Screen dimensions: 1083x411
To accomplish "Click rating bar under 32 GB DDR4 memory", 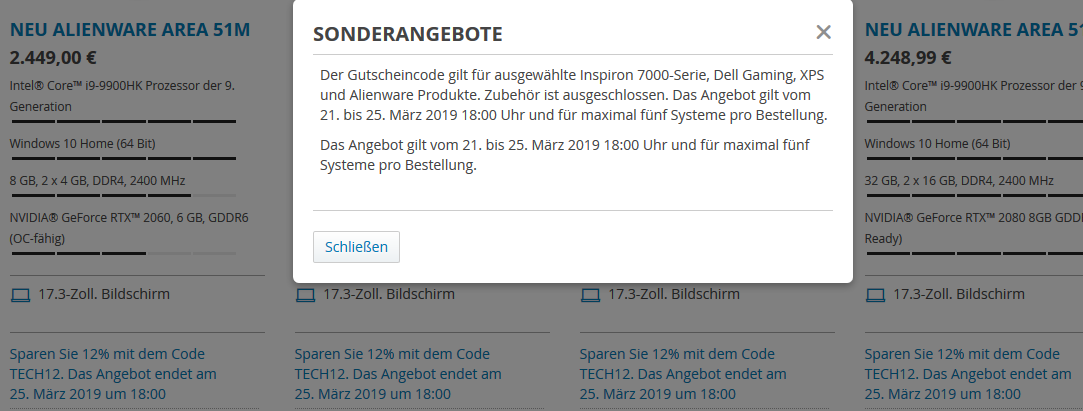I will coord(974,195).
